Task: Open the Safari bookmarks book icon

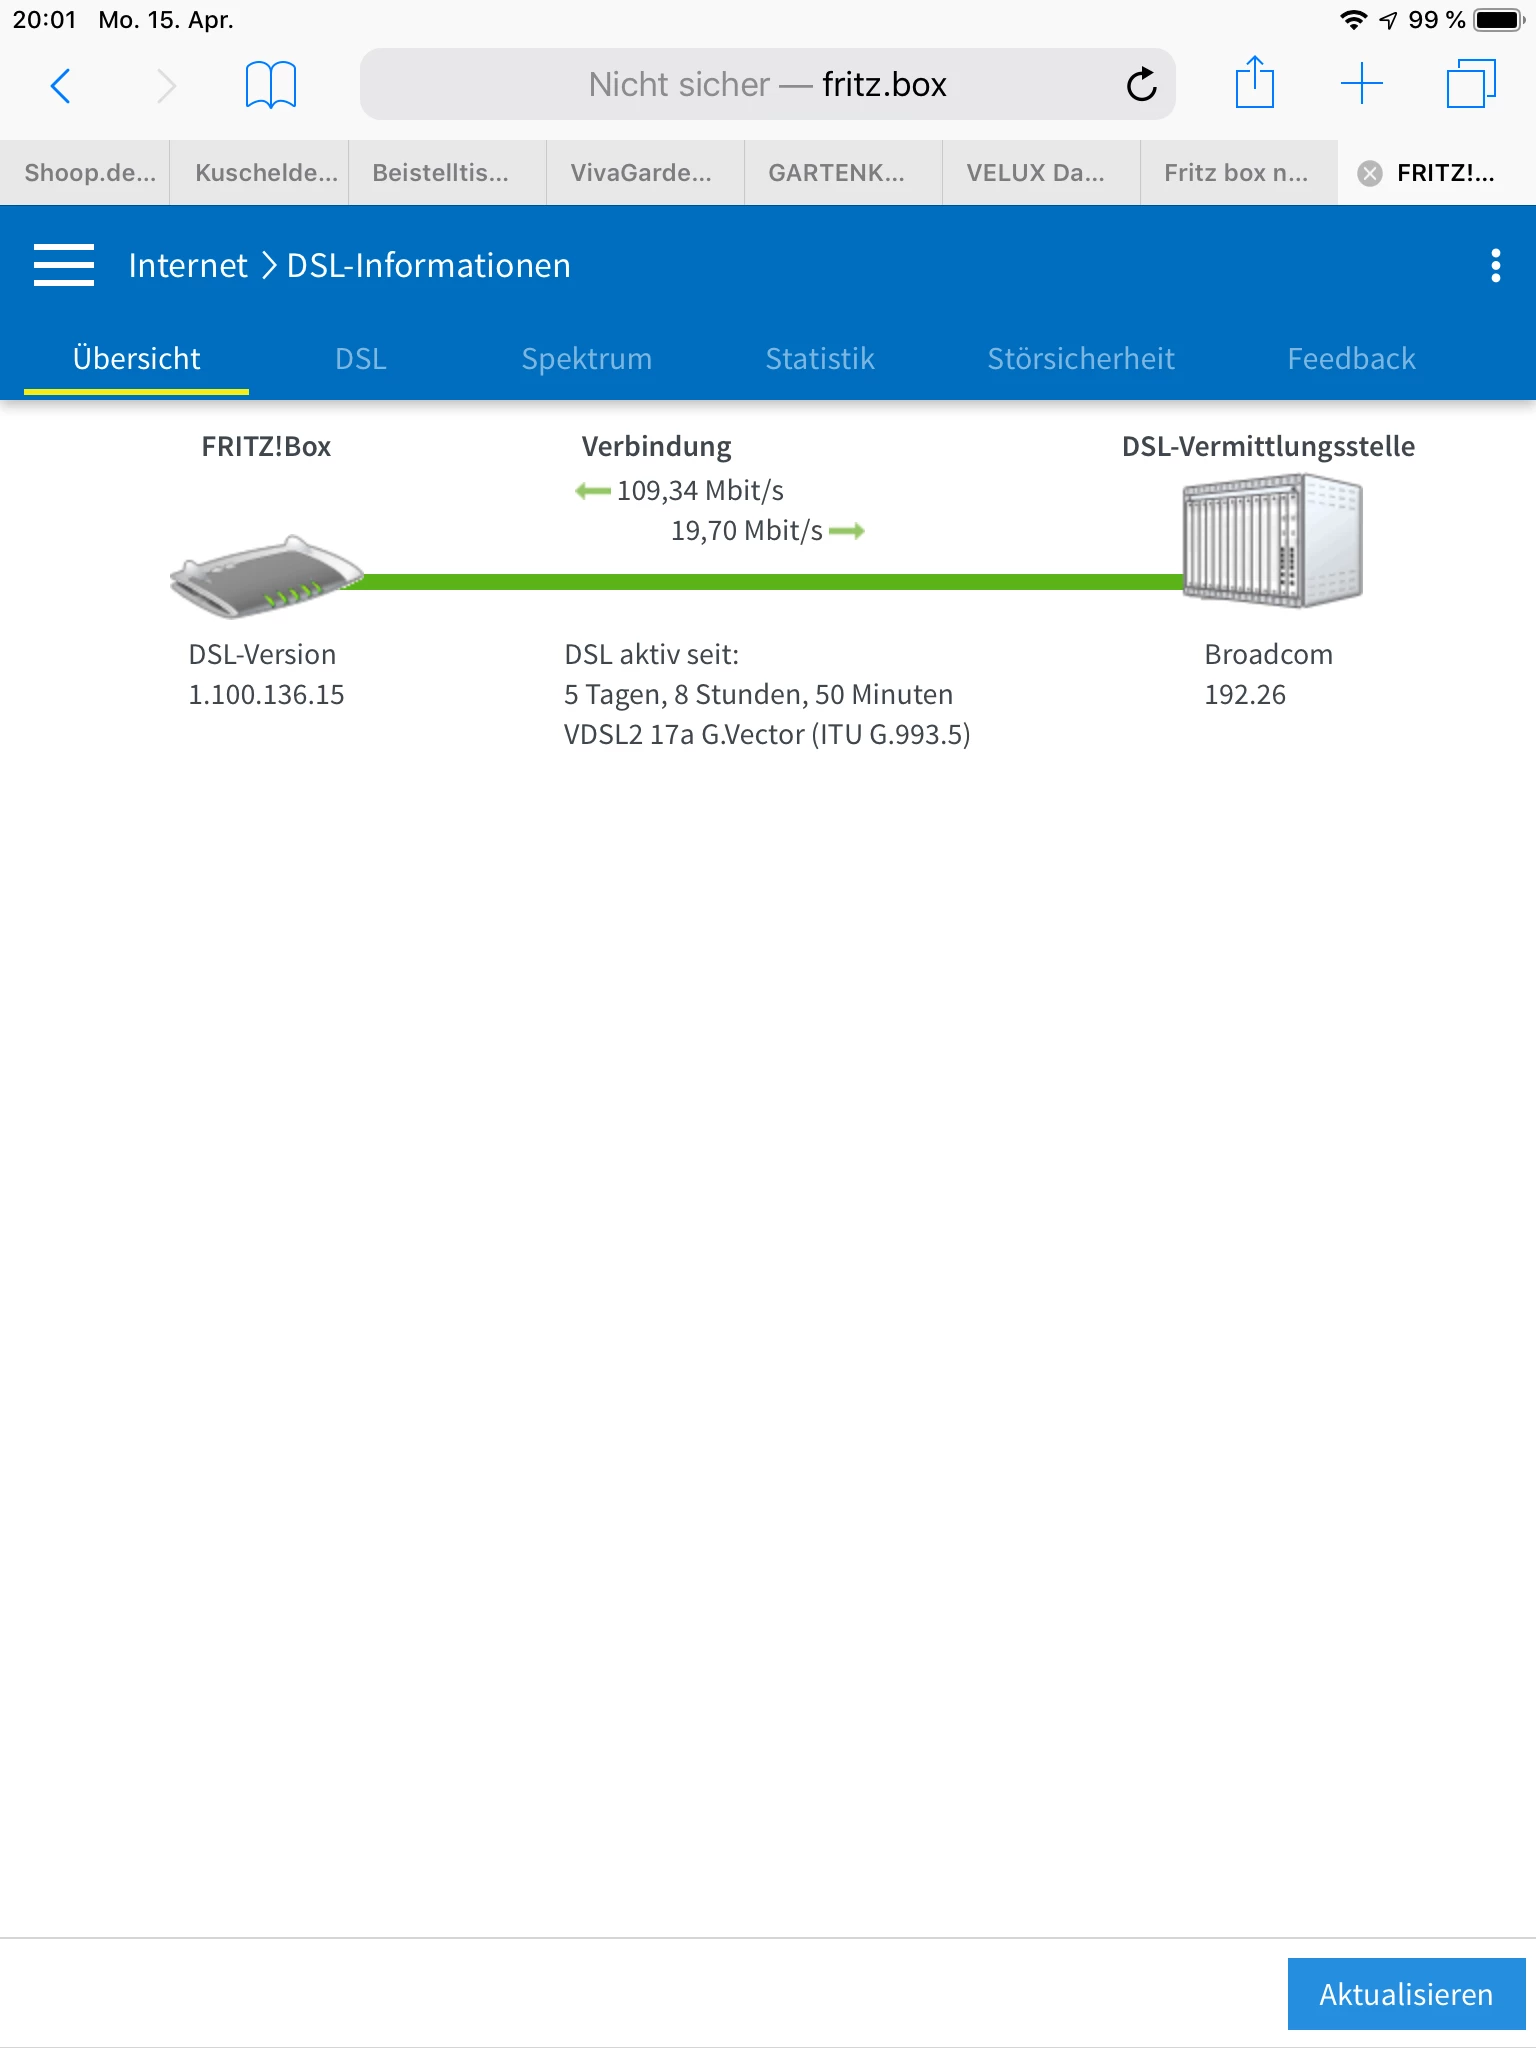Action: click(270, 84)
